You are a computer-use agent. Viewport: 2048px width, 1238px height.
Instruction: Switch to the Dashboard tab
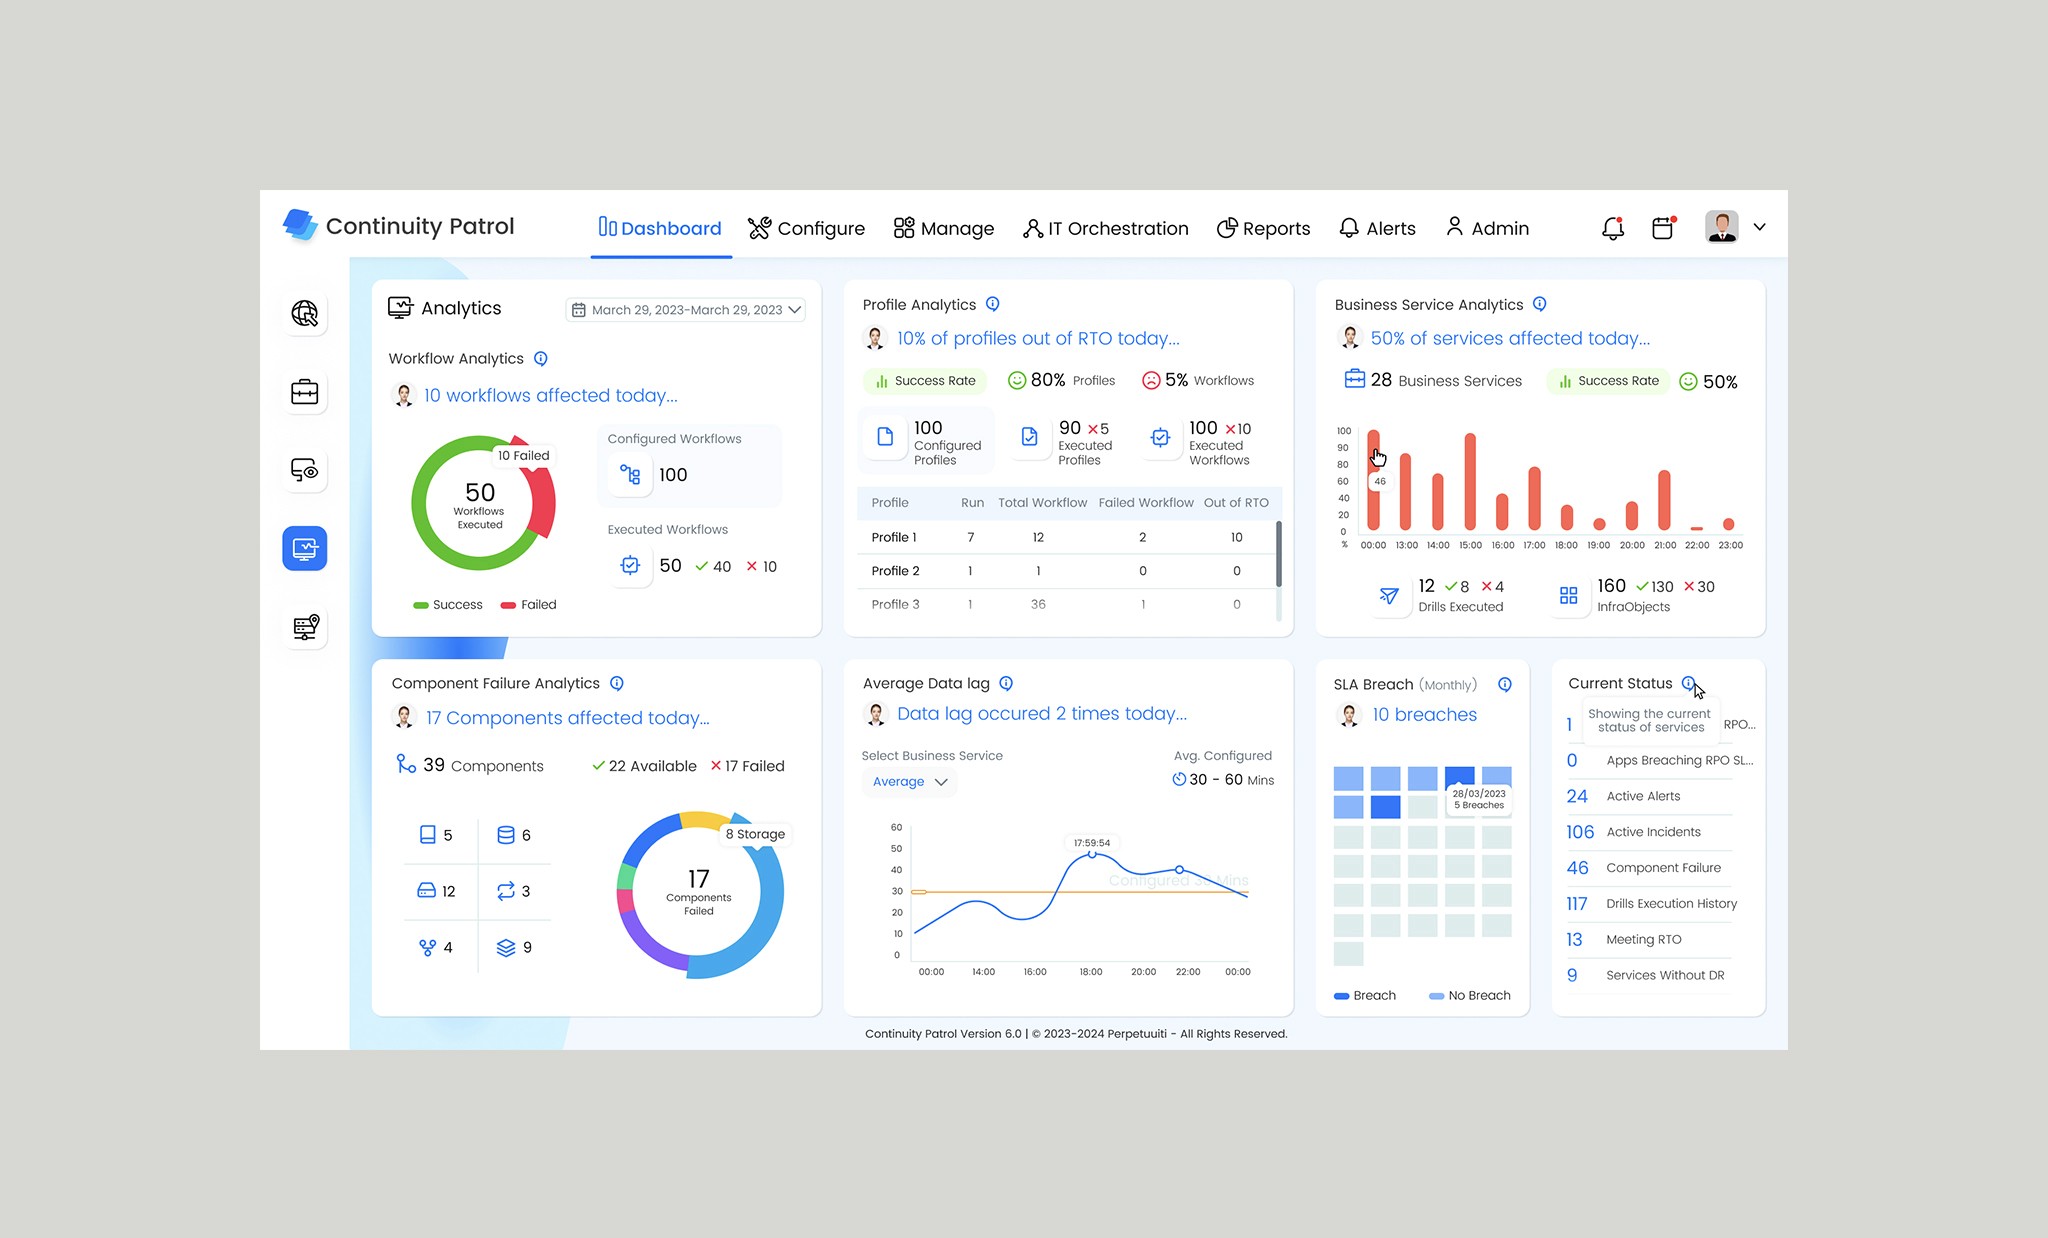660,228
